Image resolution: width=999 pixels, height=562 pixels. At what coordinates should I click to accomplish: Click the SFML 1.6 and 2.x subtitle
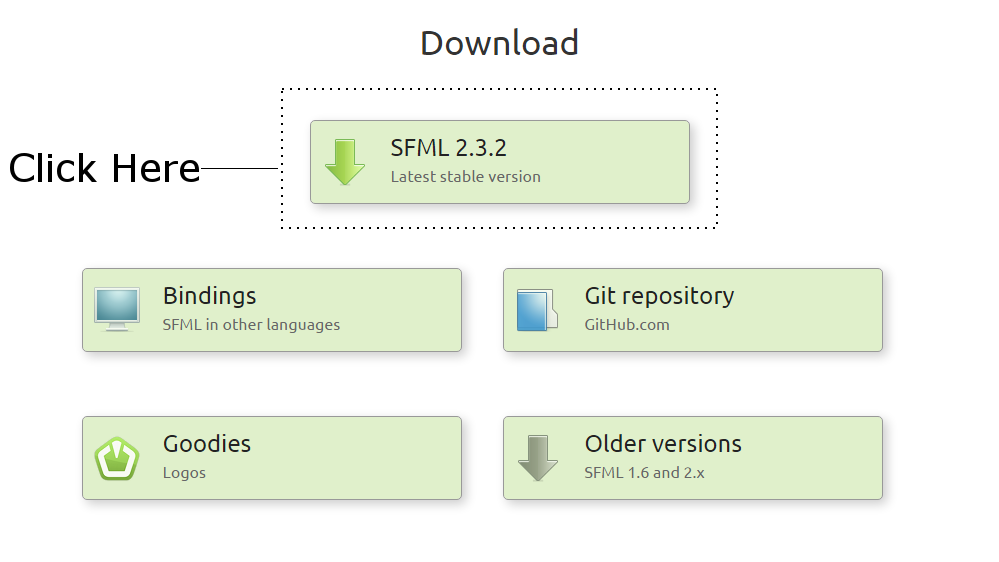pyautogui.click(x=644, y=473)
